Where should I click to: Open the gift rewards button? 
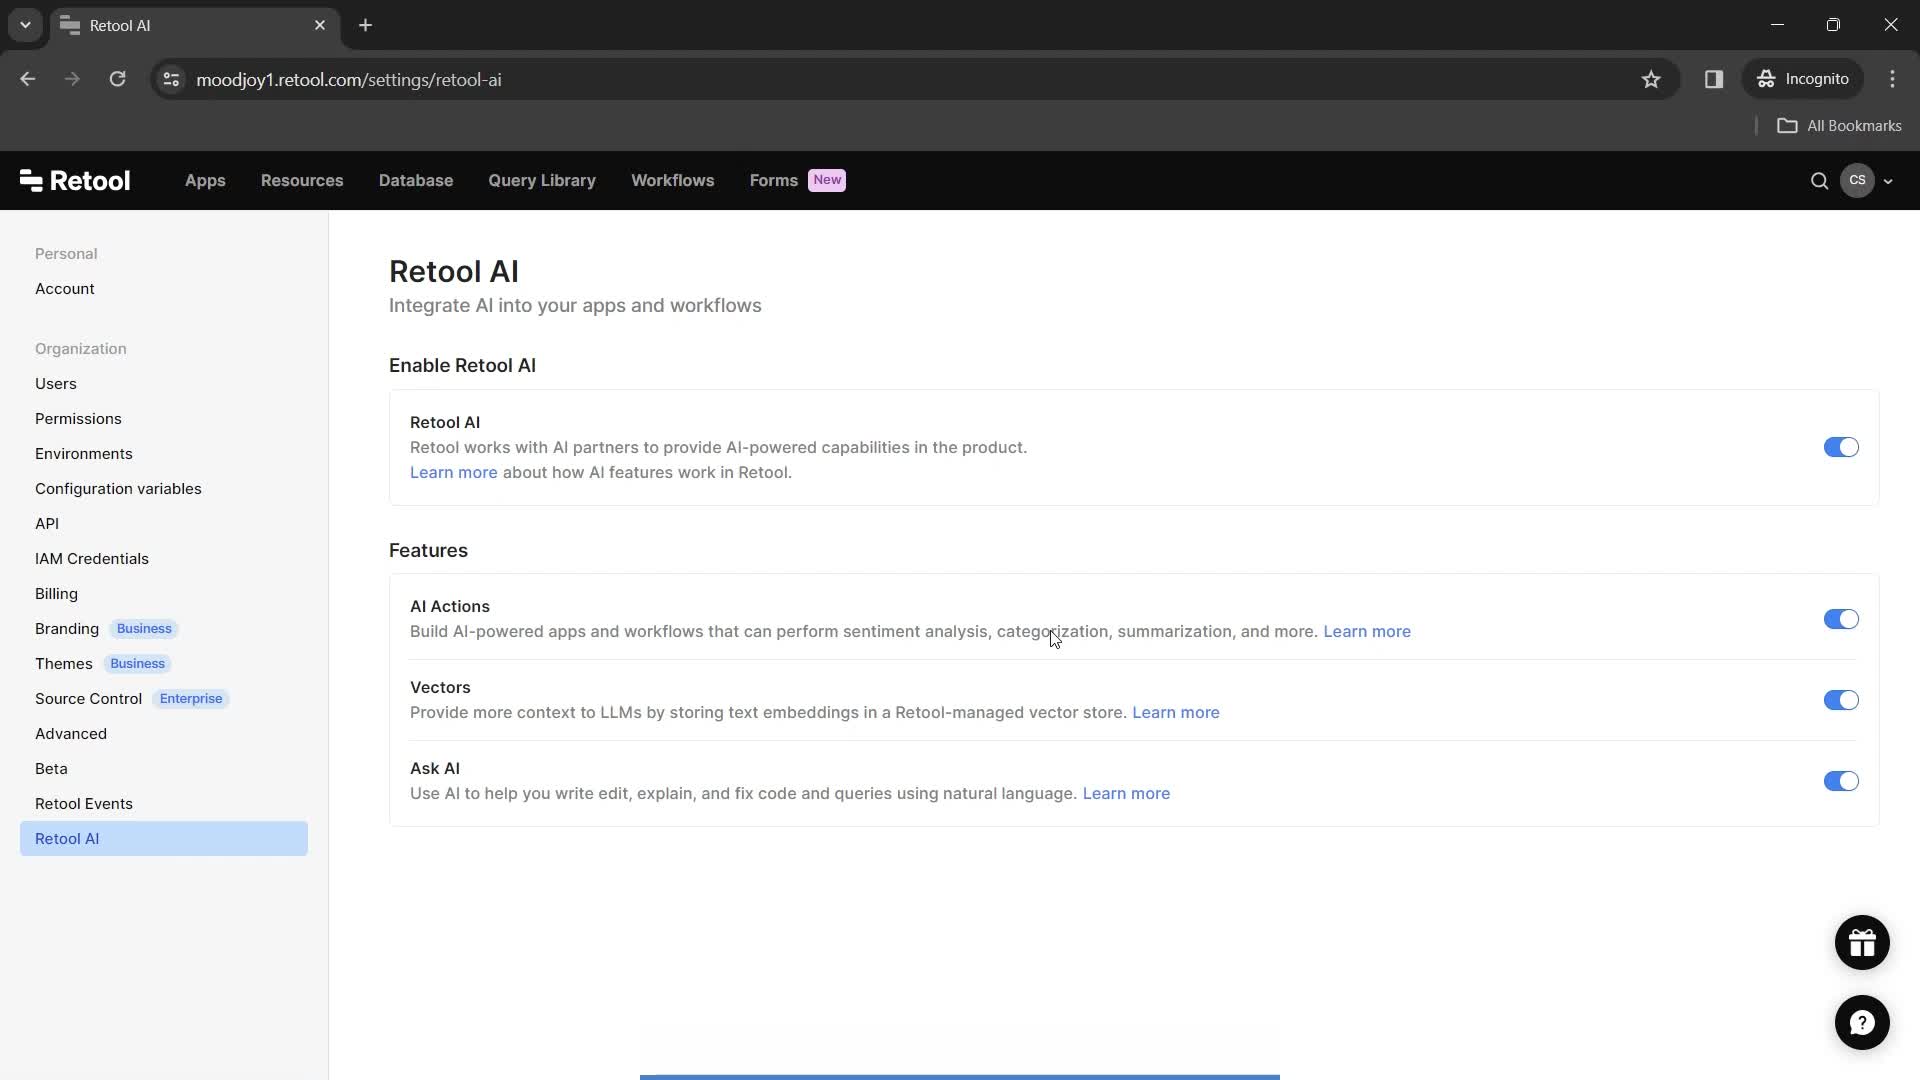1862,943
